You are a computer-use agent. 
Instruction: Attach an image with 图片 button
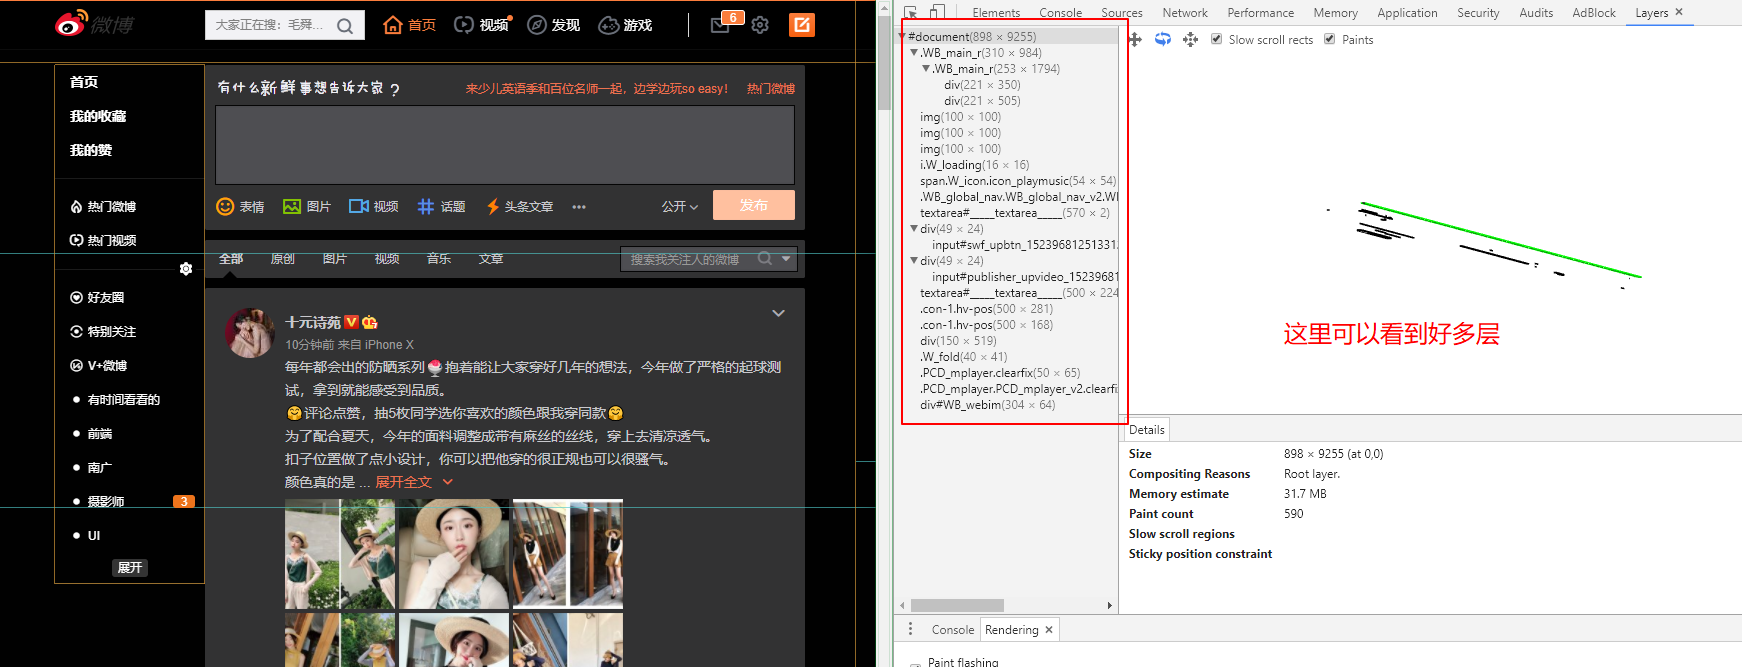pos(307,206)
